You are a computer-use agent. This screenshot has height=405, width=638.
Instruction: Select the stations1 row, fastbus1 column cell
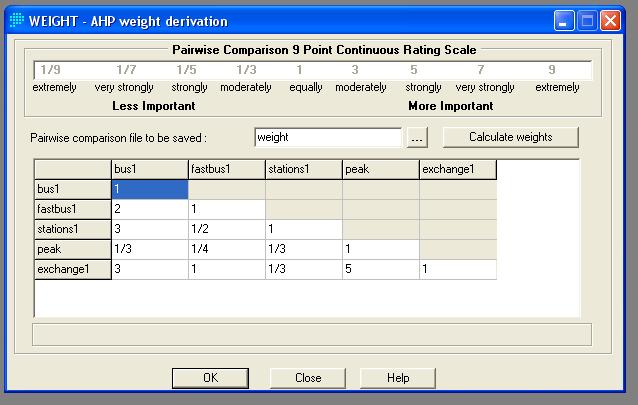[226, 229]
